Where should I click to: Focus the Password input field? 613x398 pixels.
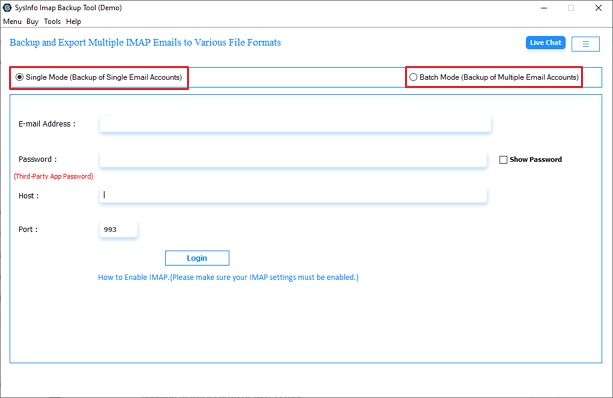click(293, 160)
